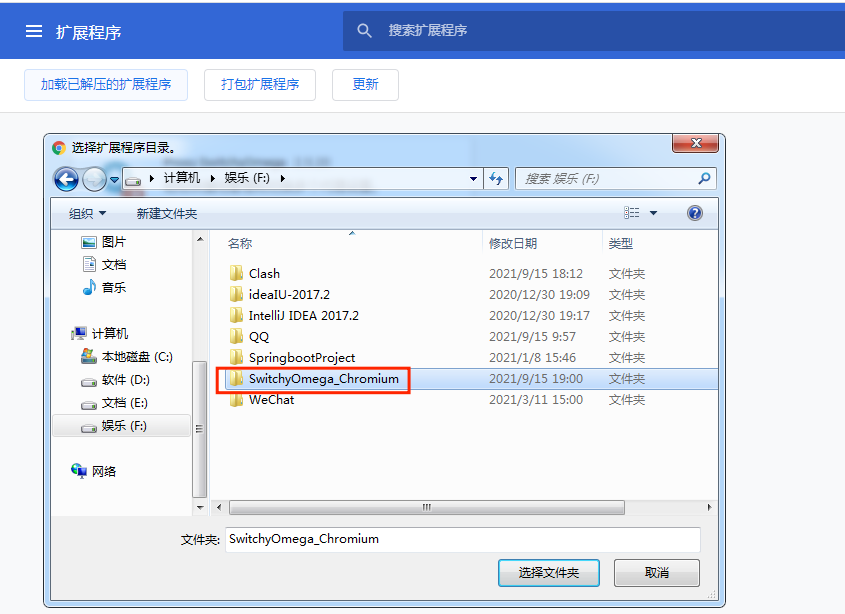This screenshot has height=614, width=845.
Task: Click the 取消 button
Action: [656, 572]
